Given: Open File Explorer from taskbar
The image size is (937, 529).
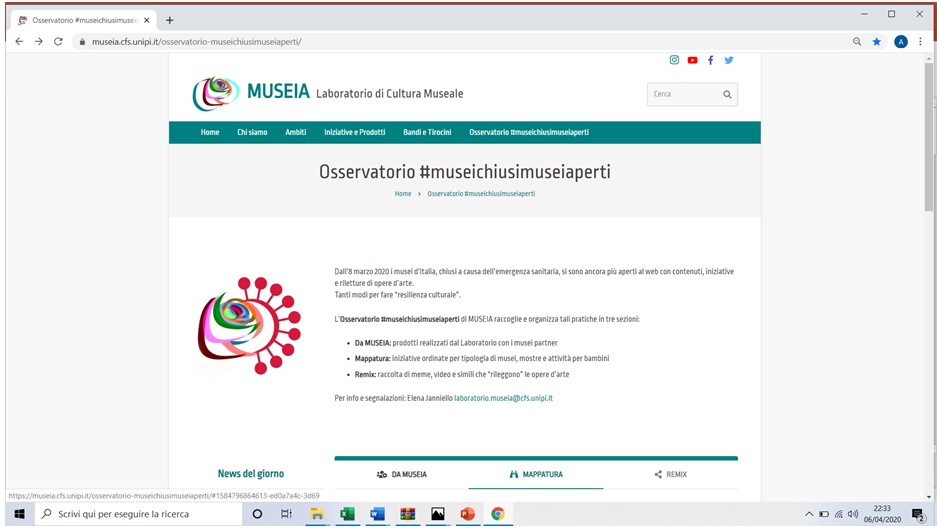Looking at the screenshot, I should coord(317,513).
